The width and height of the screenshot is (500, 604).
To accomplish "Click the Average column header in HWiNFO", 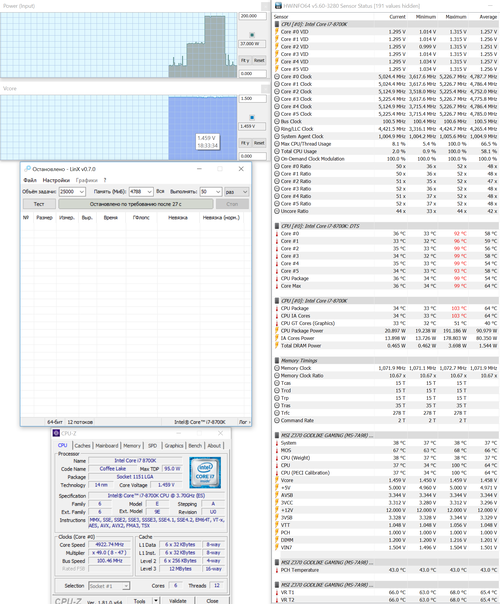I will [x=488, y=17].
